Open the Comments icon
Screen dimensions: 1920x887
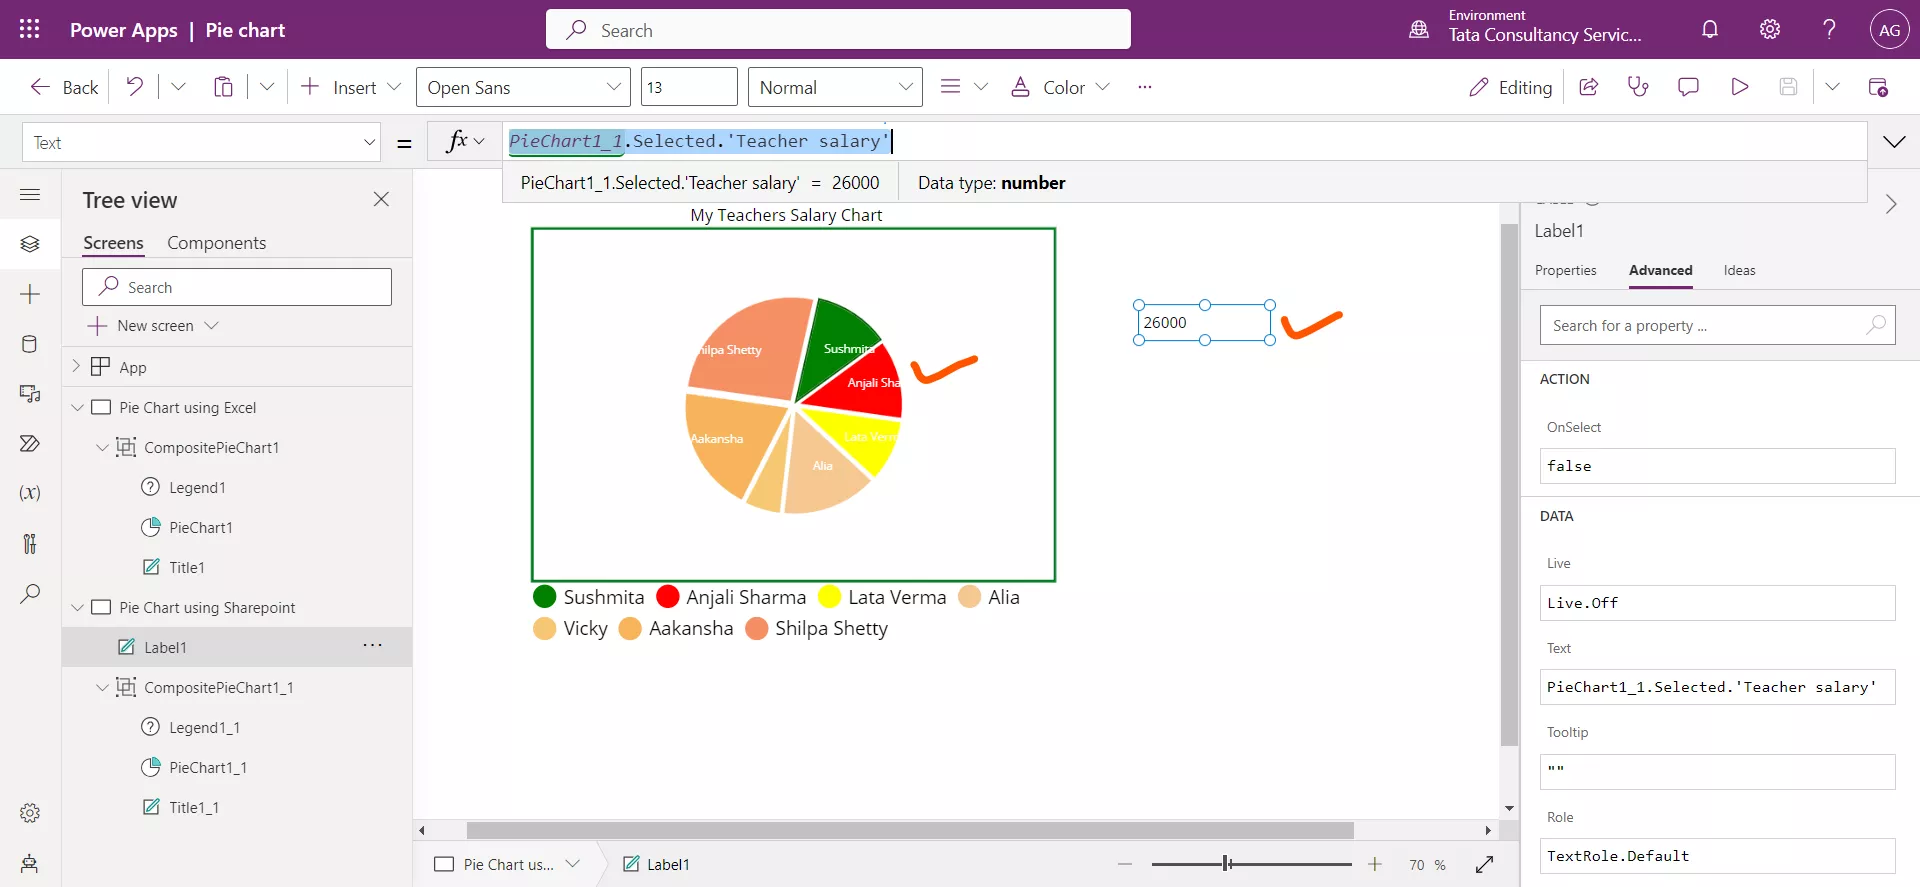click(1688, 87)
